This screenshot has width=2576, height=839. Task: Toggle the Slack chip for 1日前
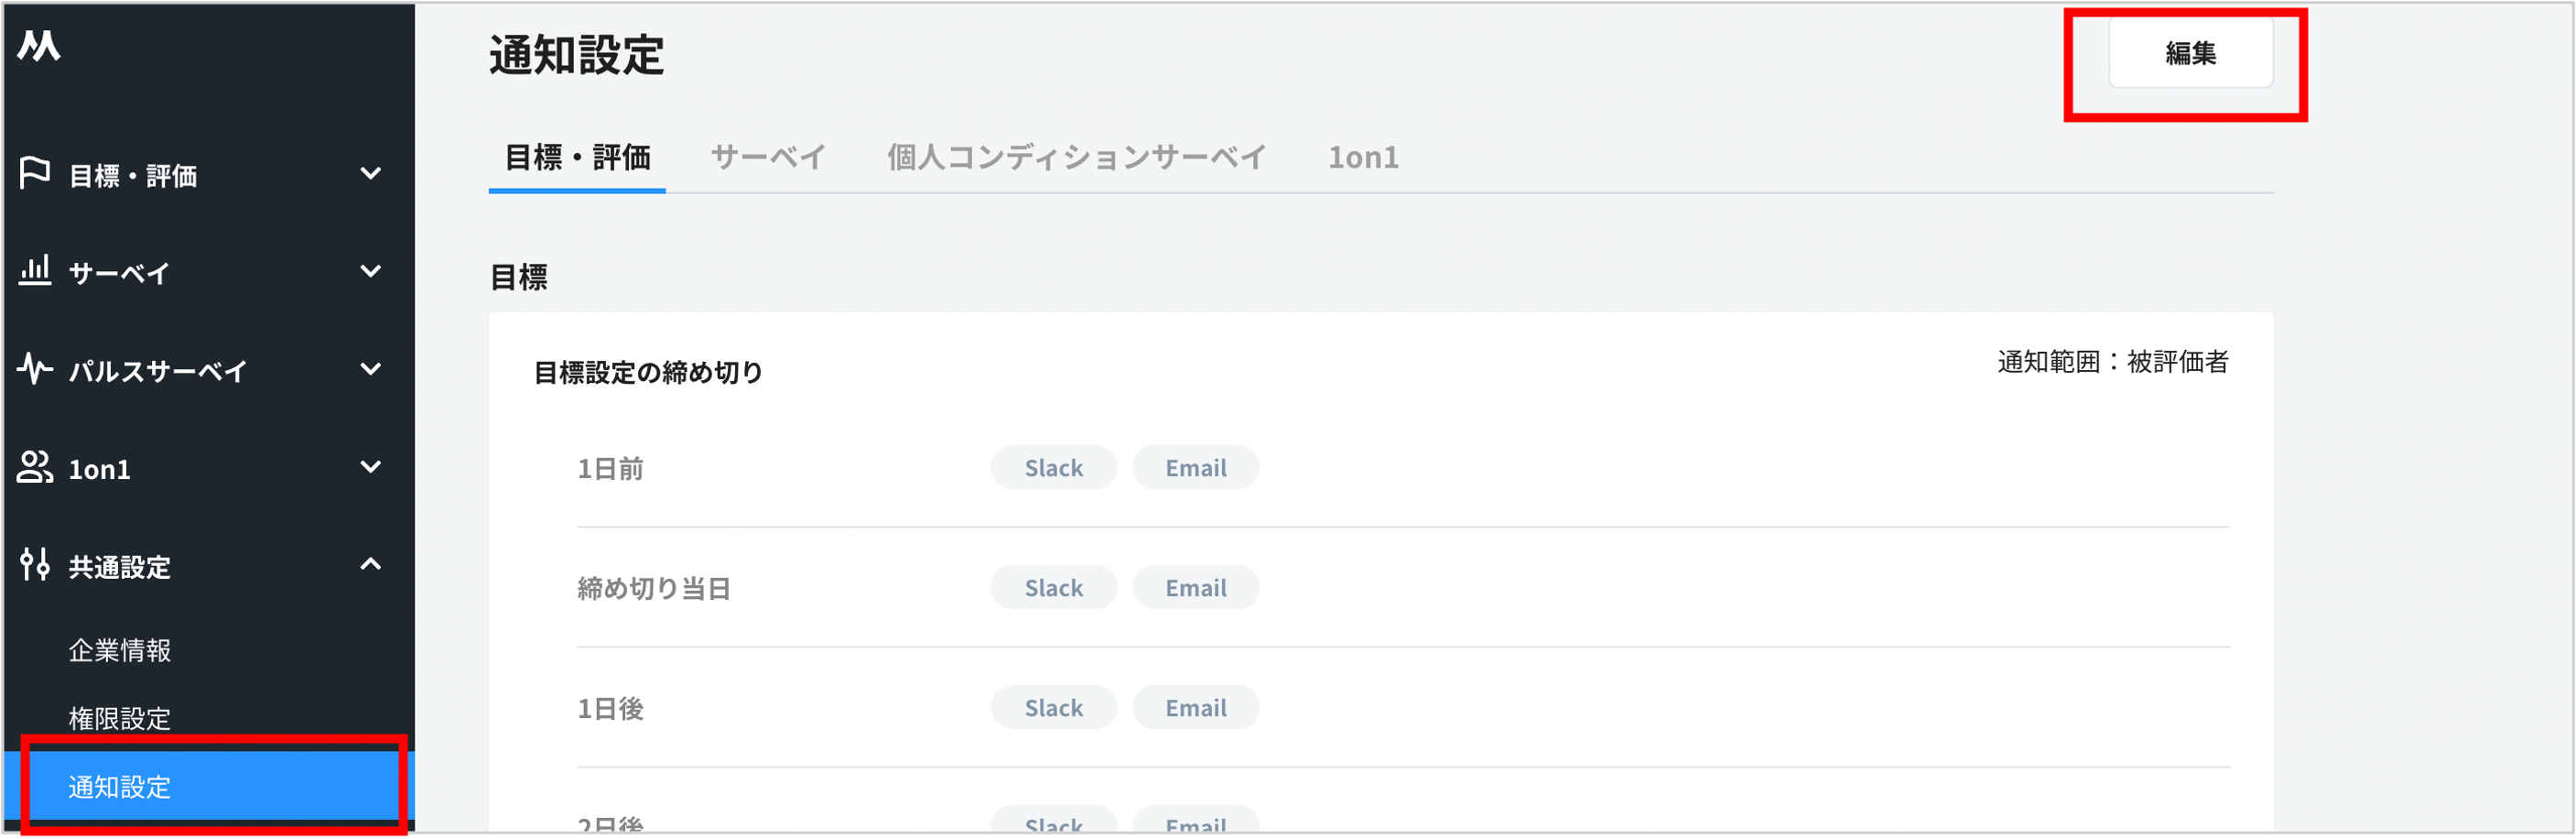[1054, 468]
